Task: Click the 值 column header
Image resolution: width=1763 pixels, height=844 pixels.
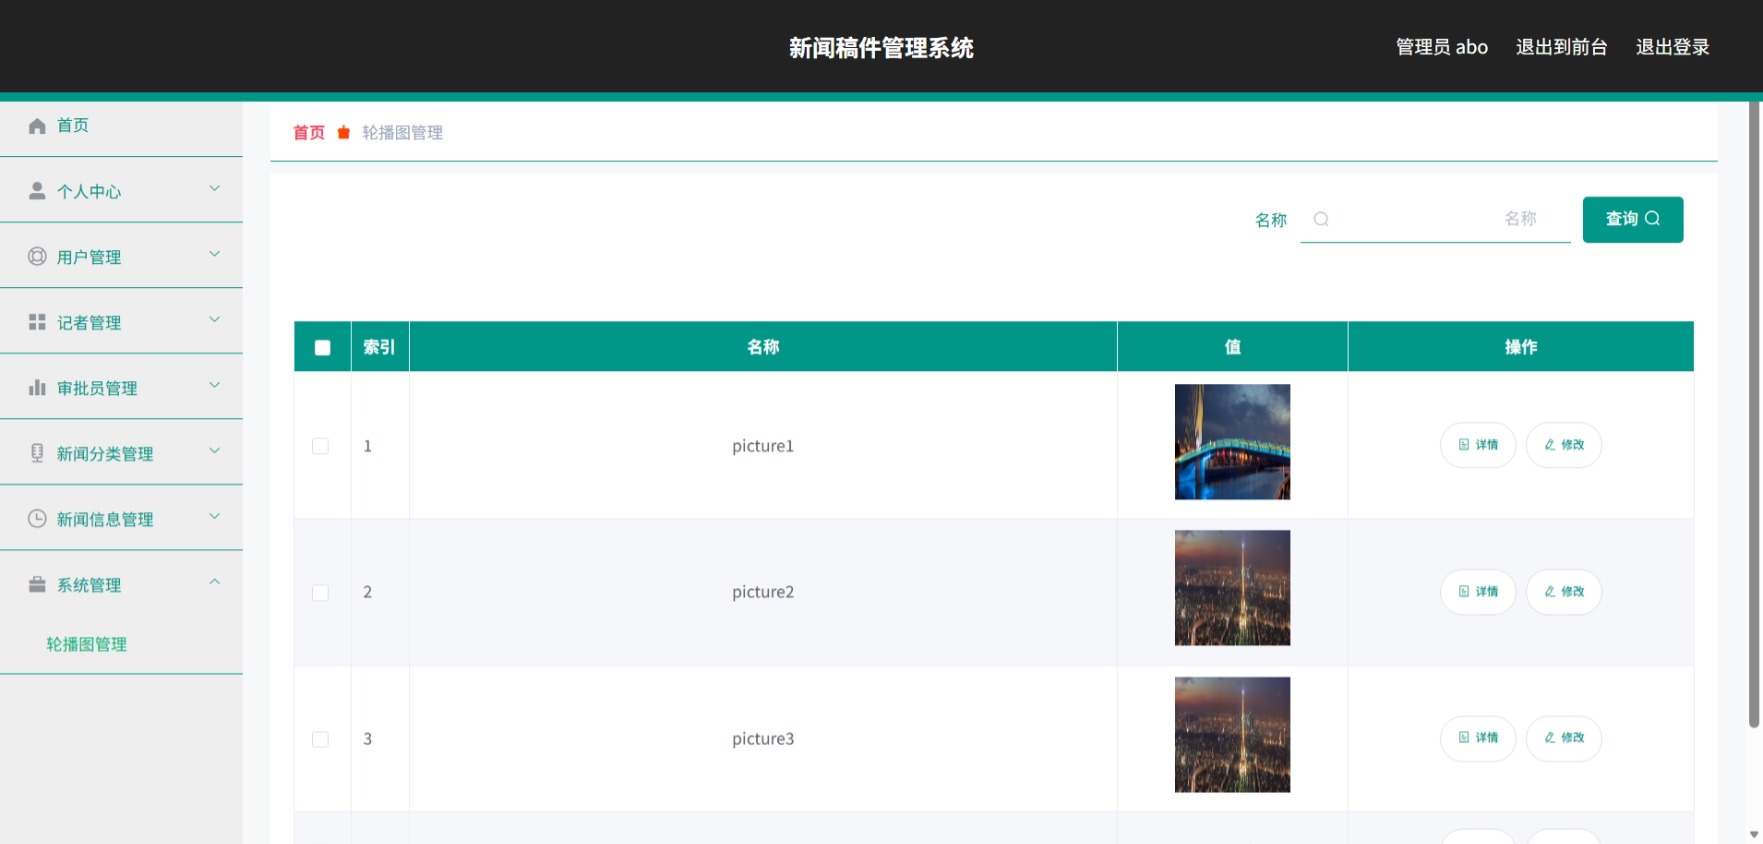Action: (x=1233, y=347)
